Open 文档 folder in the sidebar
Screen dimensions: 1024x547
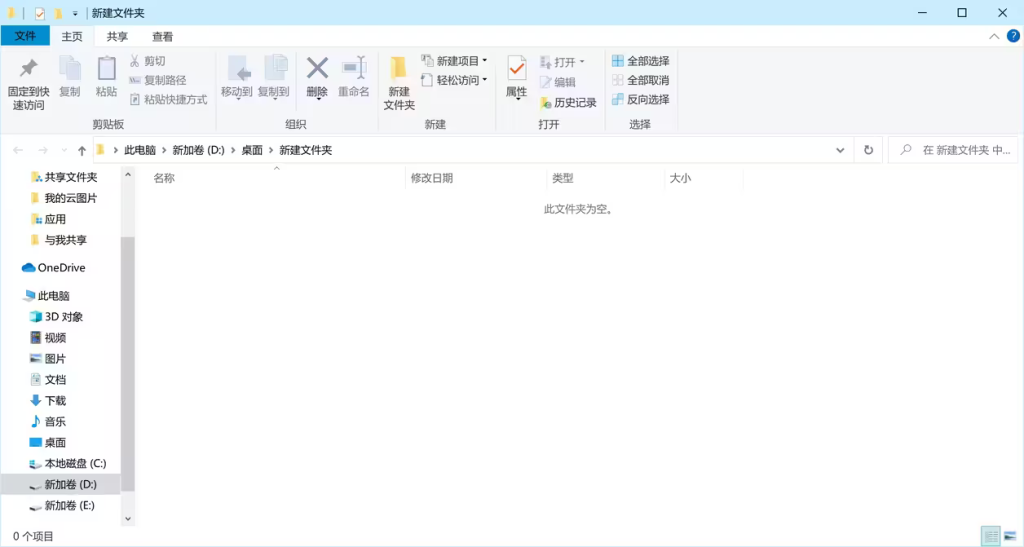(48, 379)
